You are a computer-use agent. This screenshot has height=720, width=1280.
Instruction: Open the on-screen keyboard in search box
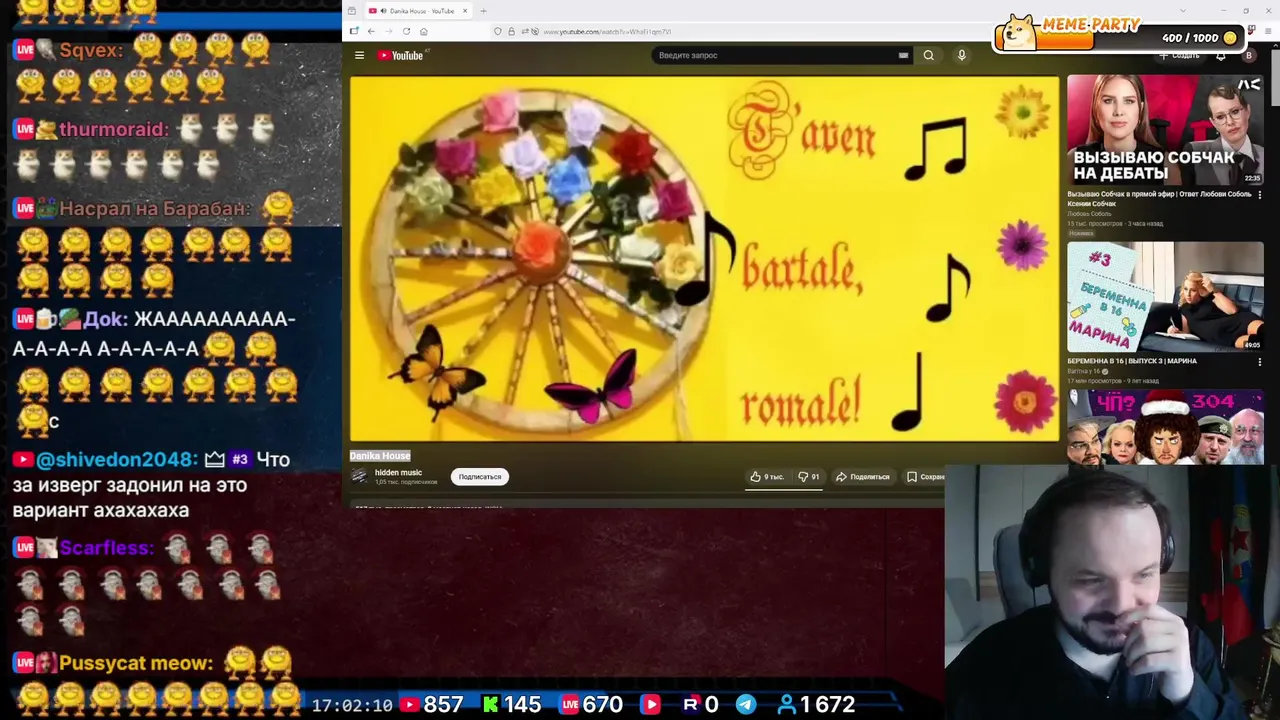point(903,55)
